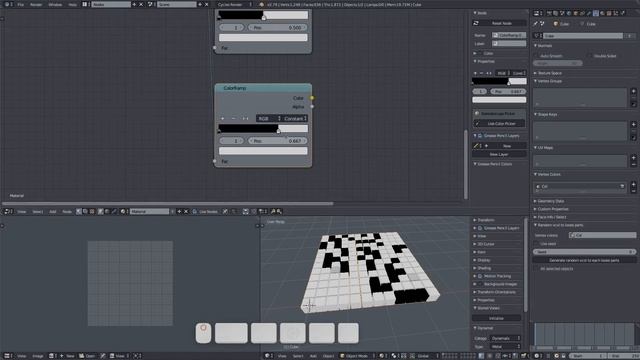
Task: Collapse the Vertex Groups panel
Action: click(x=549, y=81)
